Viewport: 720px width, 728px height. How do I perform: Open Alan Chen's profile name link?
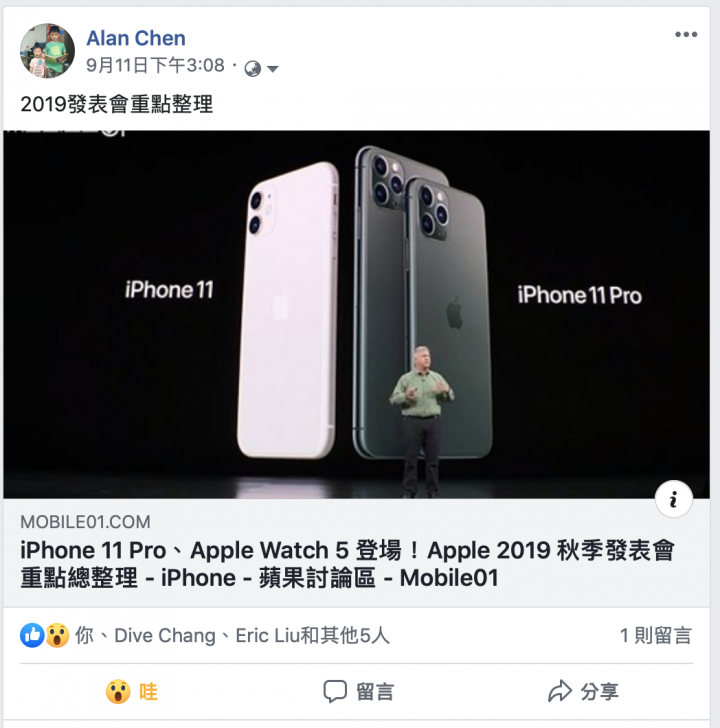(x=136, y=38)
